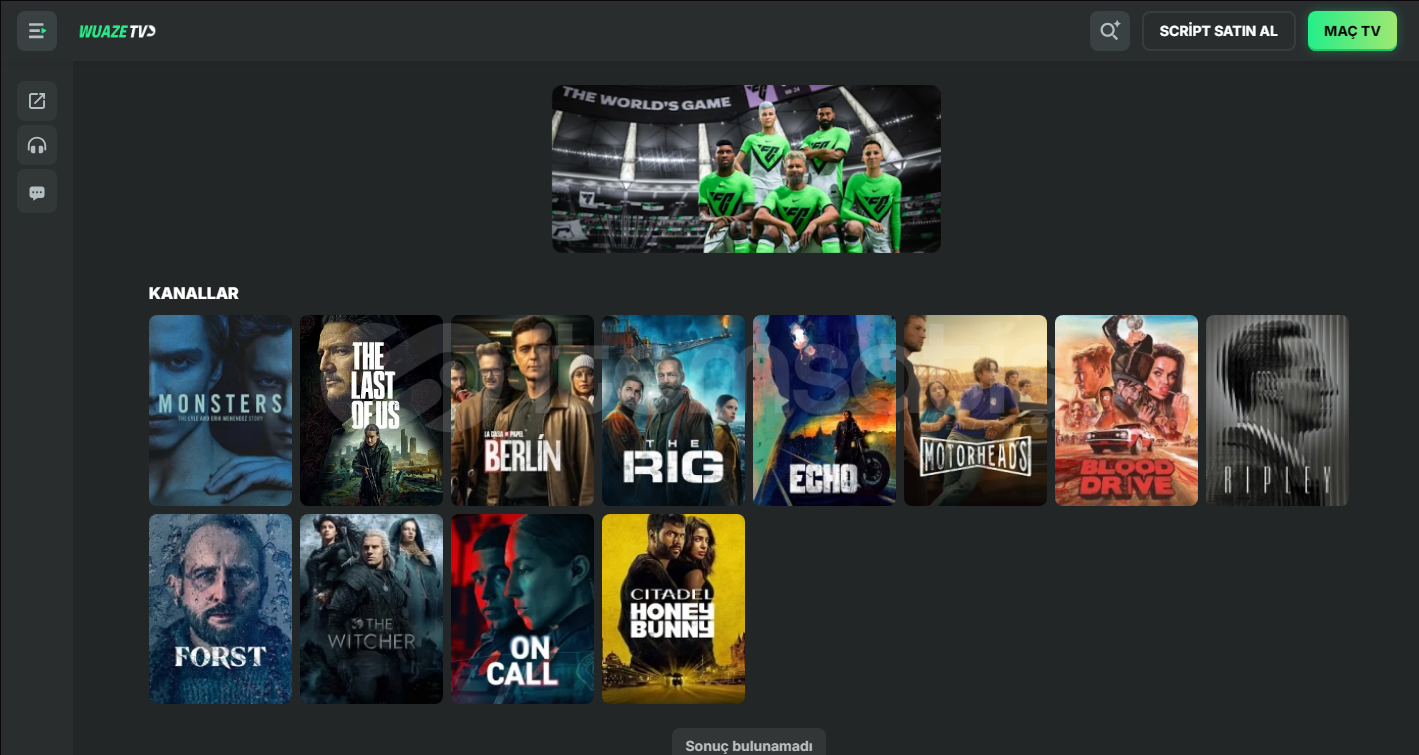Open The Witcher poster
The image size is (1419, 755).
click(371, 609)
